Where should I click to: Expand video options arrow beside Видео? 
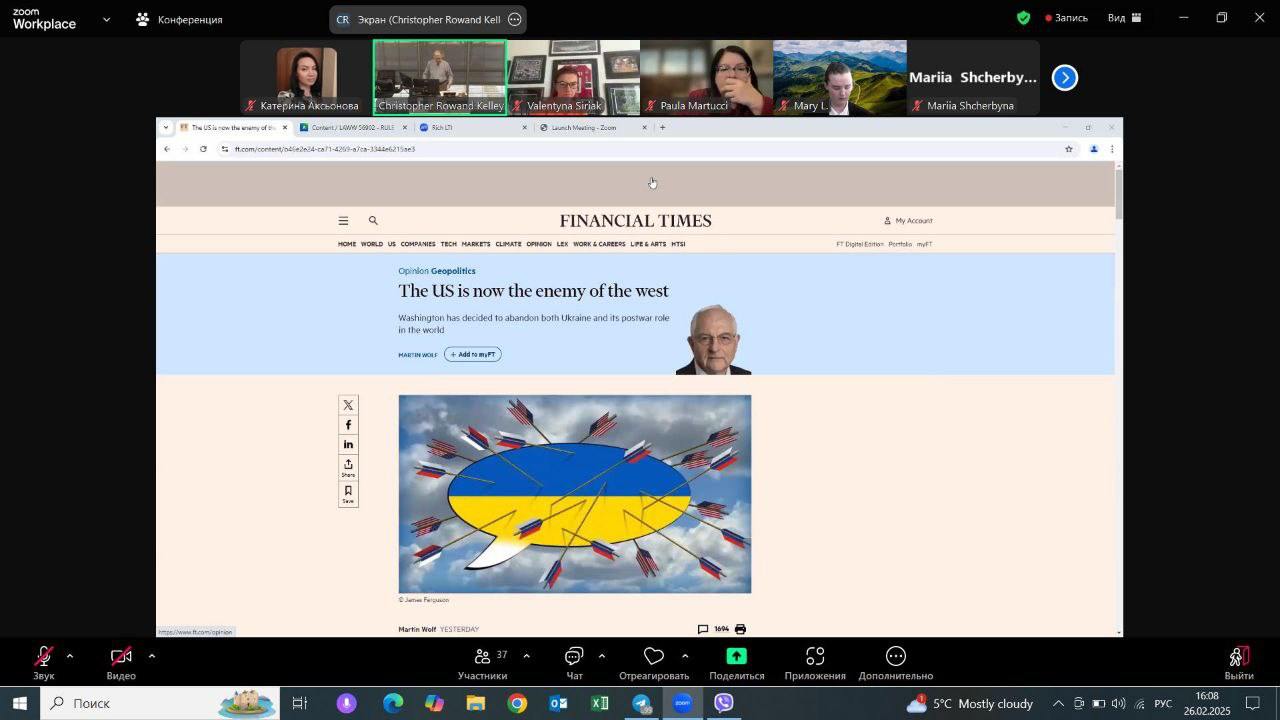click(151, 656)
